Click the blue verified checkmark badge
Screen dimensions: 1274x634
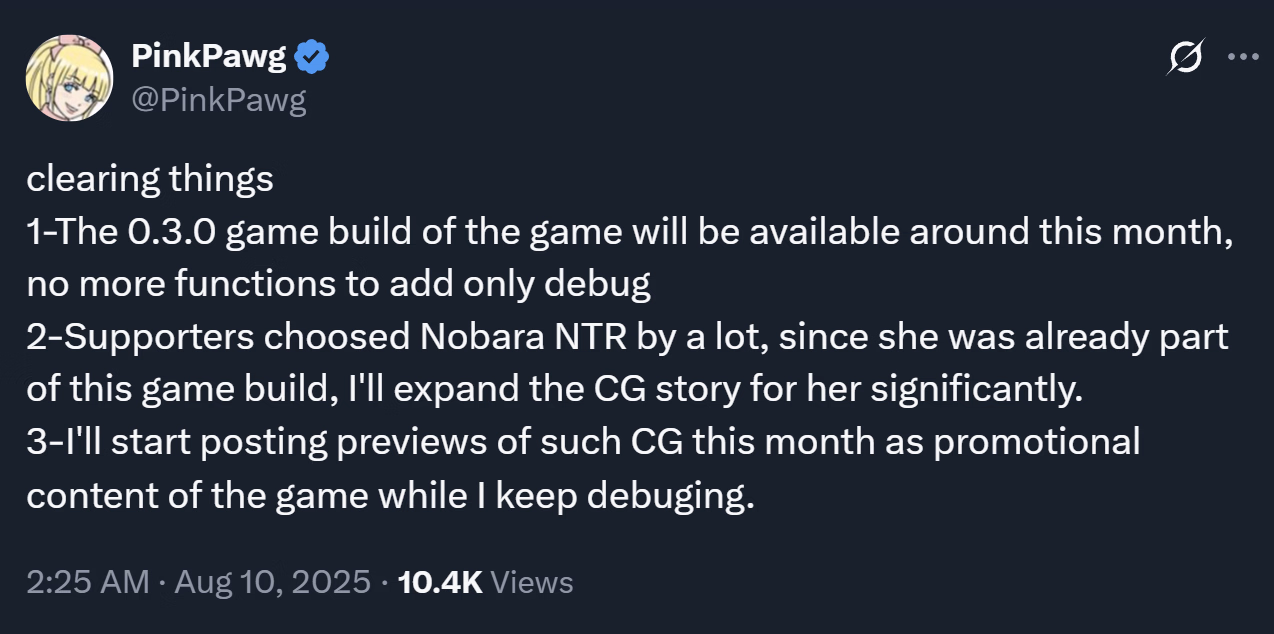tap(313, 58)
